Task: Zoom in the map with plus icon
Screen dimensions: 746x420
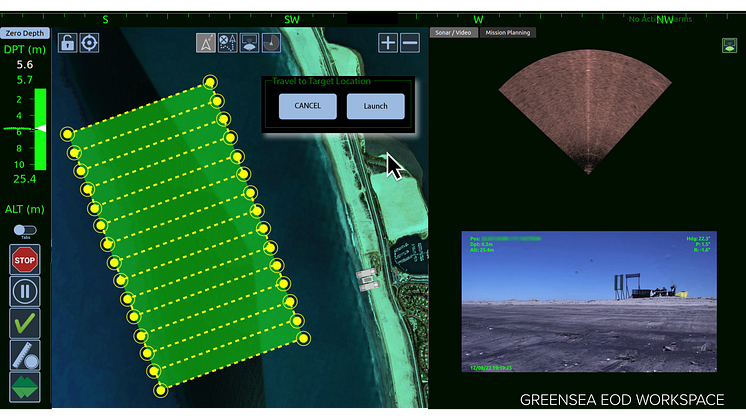Action: (388, 43)
